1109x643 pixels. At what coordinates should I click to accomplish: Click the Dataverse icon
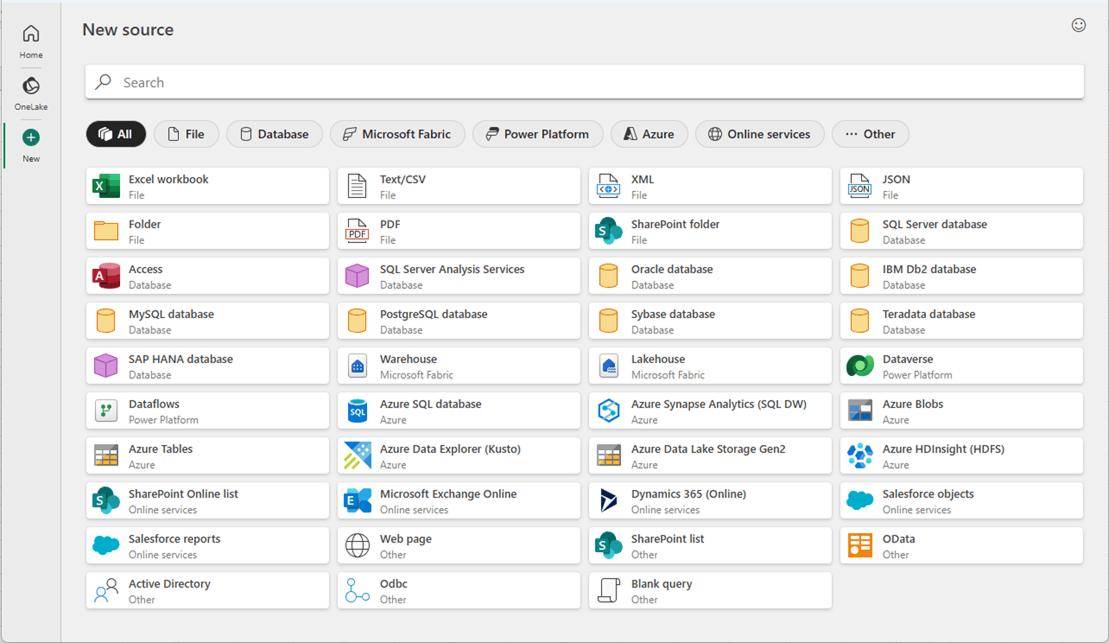pyautogui.click(x=859, y=366)
